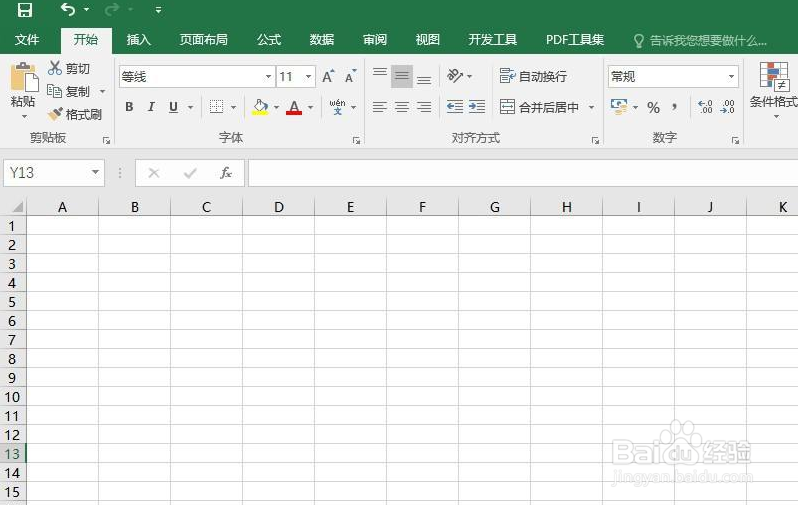Apply the red font color A
Image resolution: width=798 pixels, height=505 pixels.
pos(294,107)
